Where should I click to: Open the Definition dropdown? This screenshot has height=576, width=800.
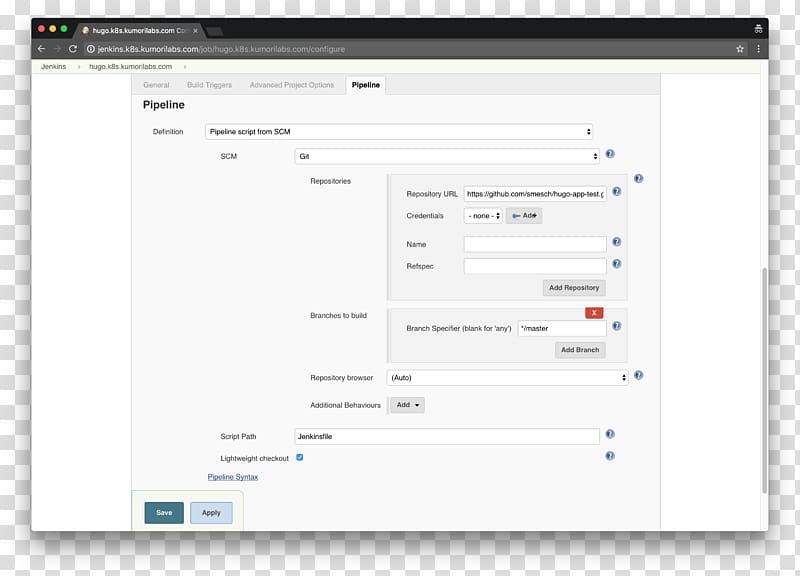pos(398,132)
